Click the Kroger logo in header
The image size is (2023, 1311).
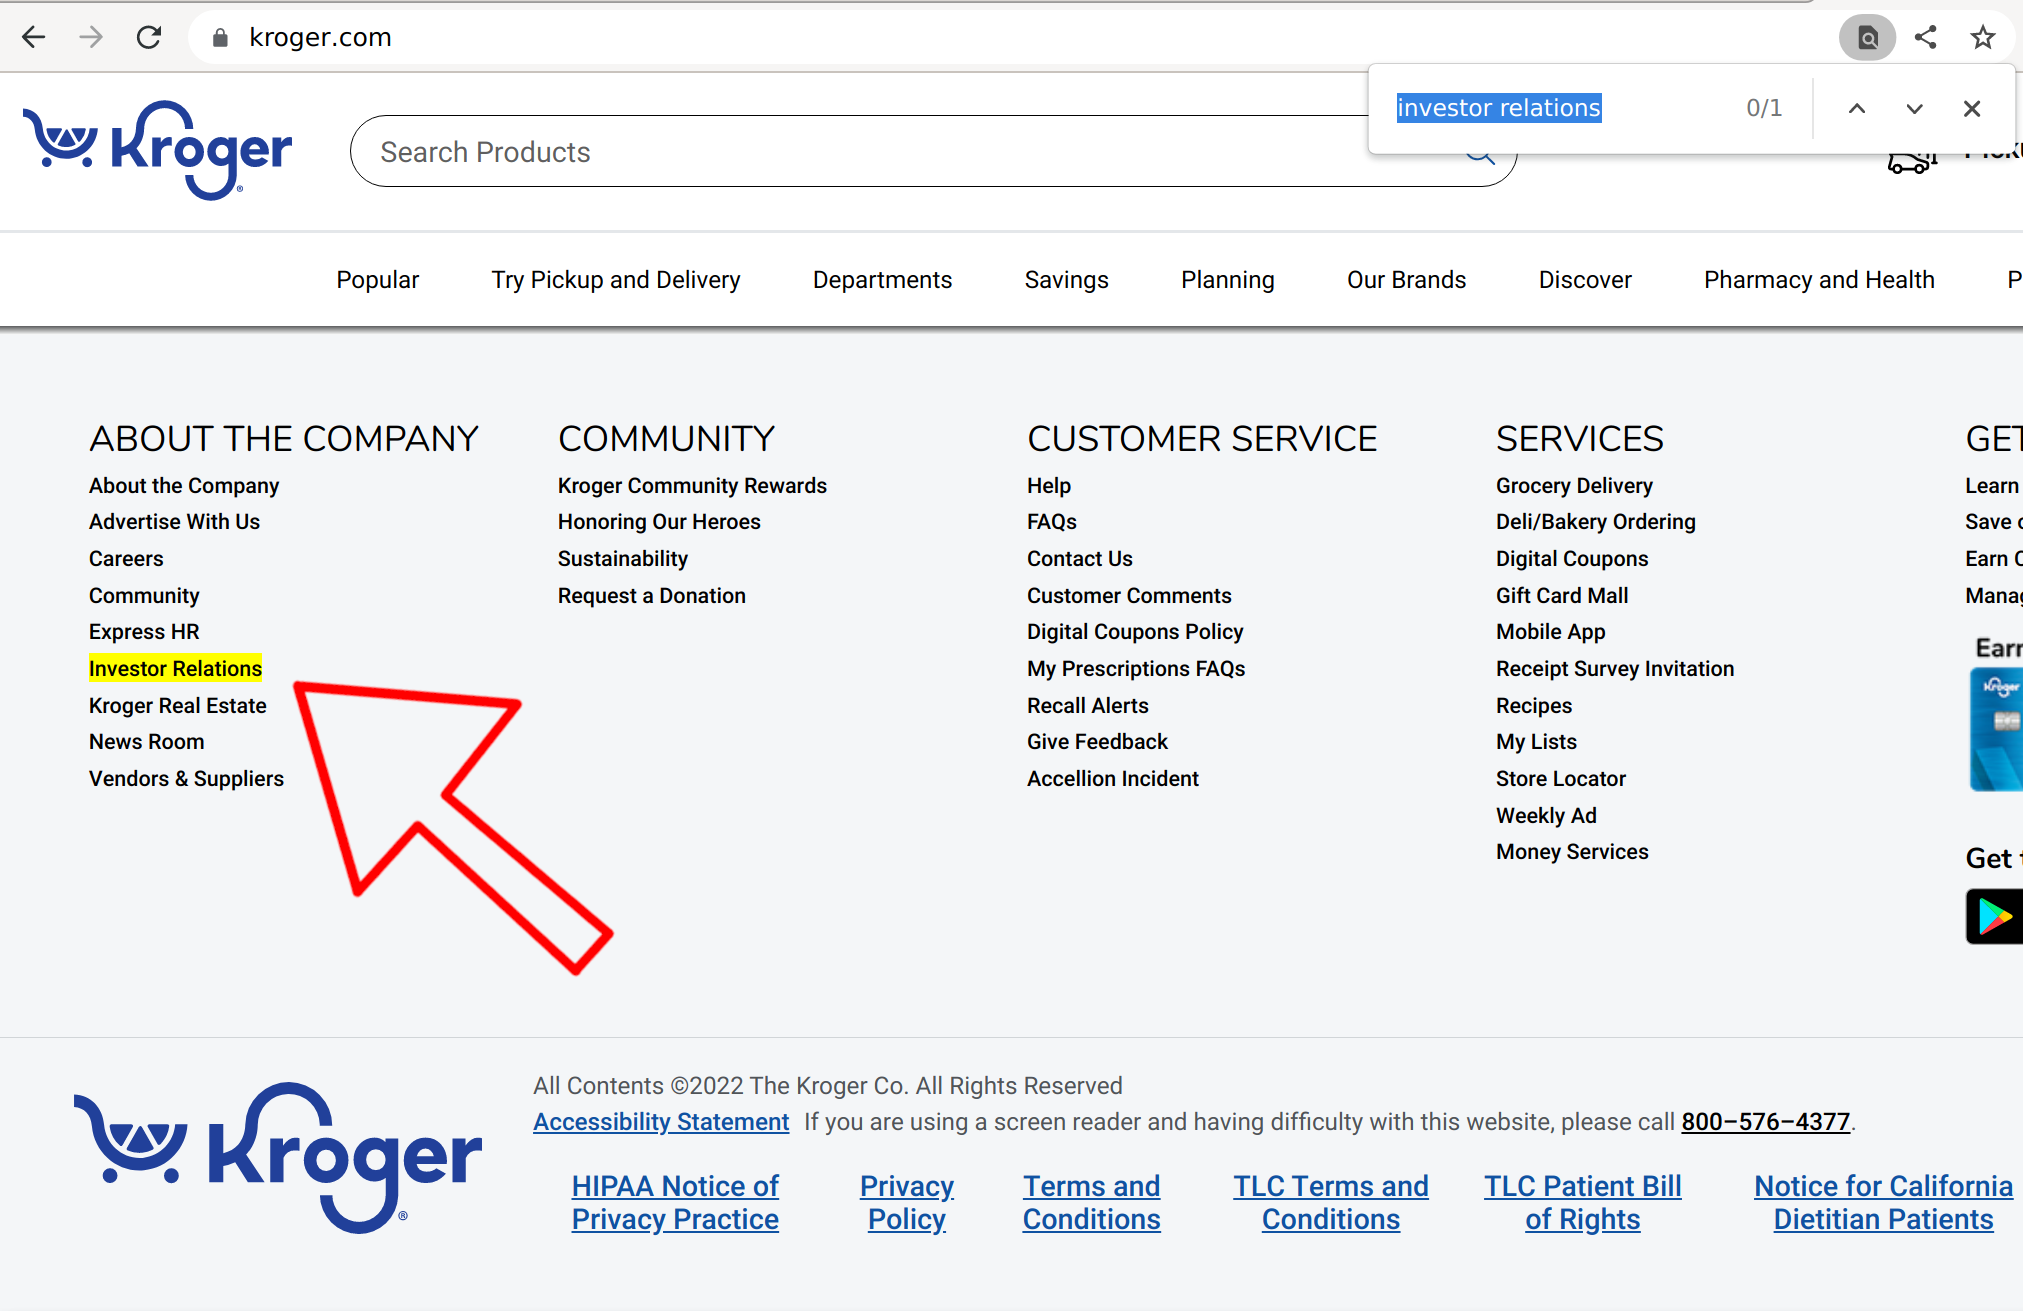tap(162, 147)
